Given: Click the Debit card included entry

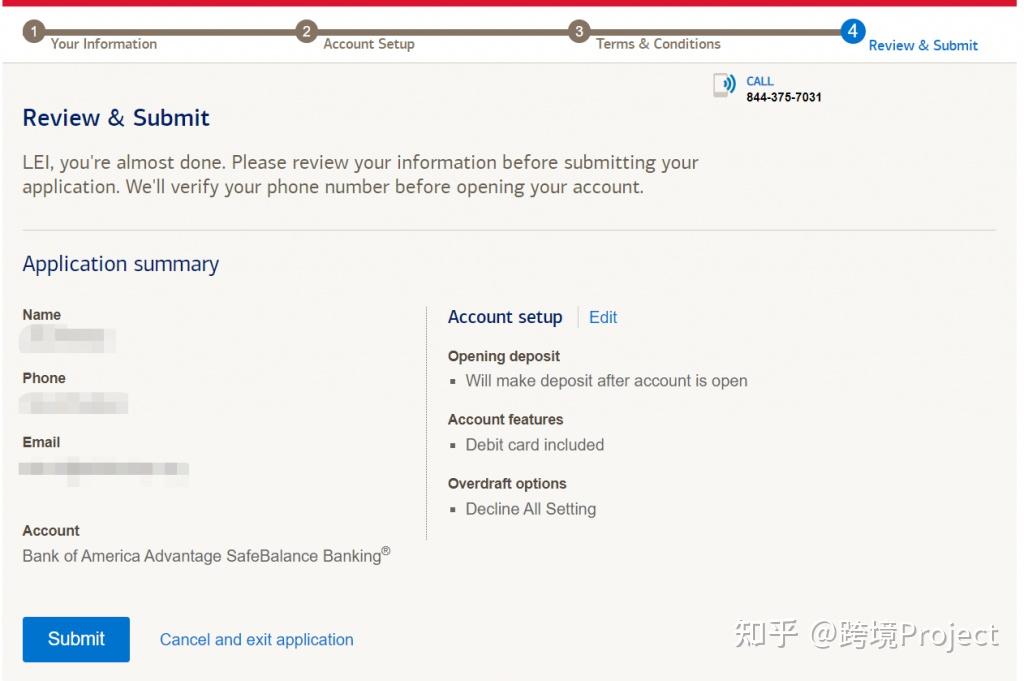Looking at the screenshot, I should tap(534, 445).
